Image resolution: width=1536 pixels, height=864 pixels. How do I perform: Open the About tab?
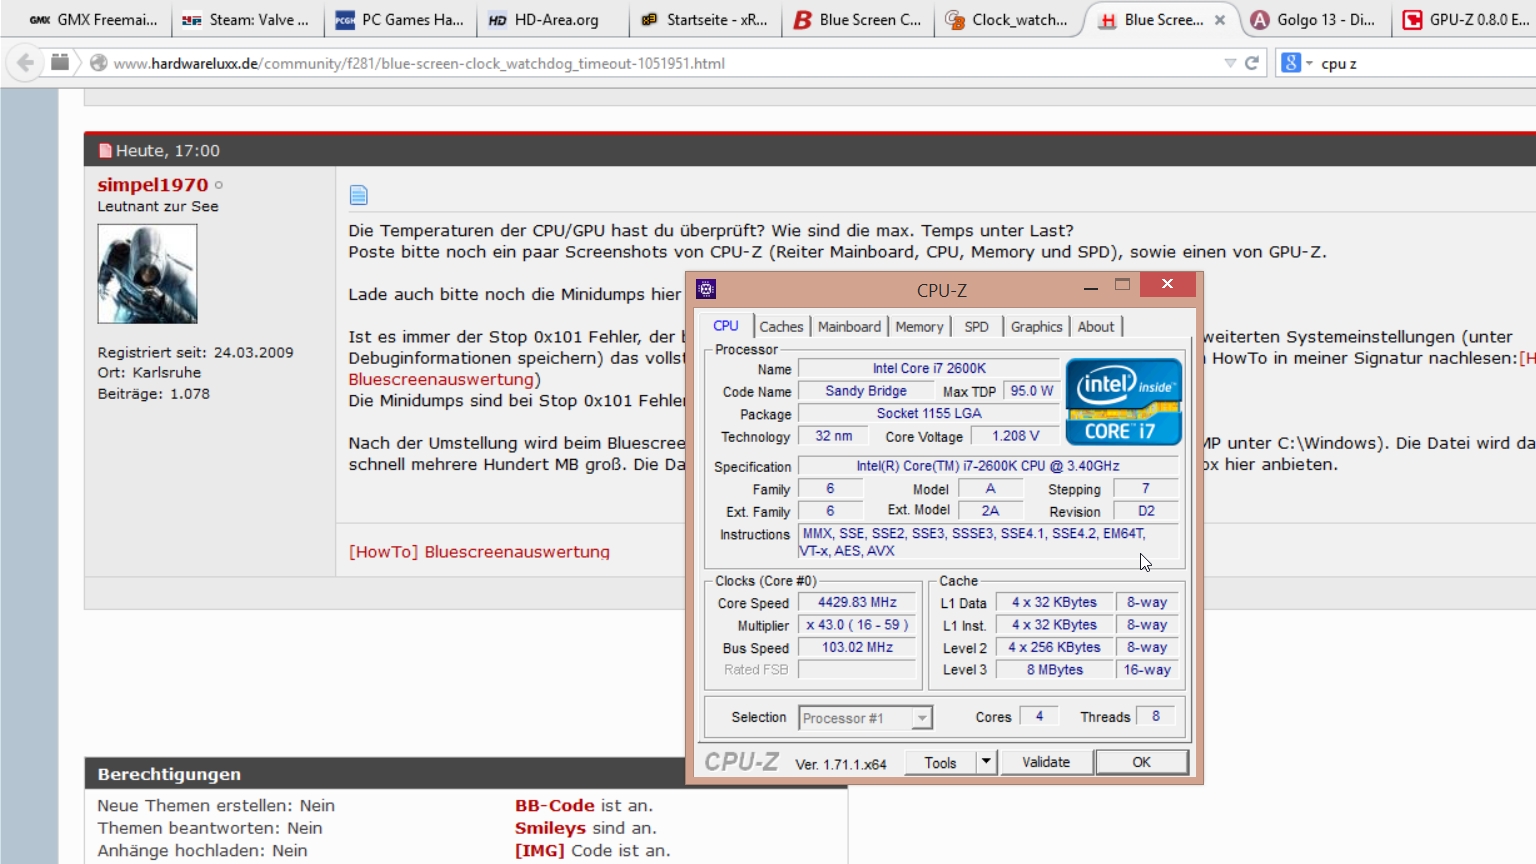(x=1096, y=327)
